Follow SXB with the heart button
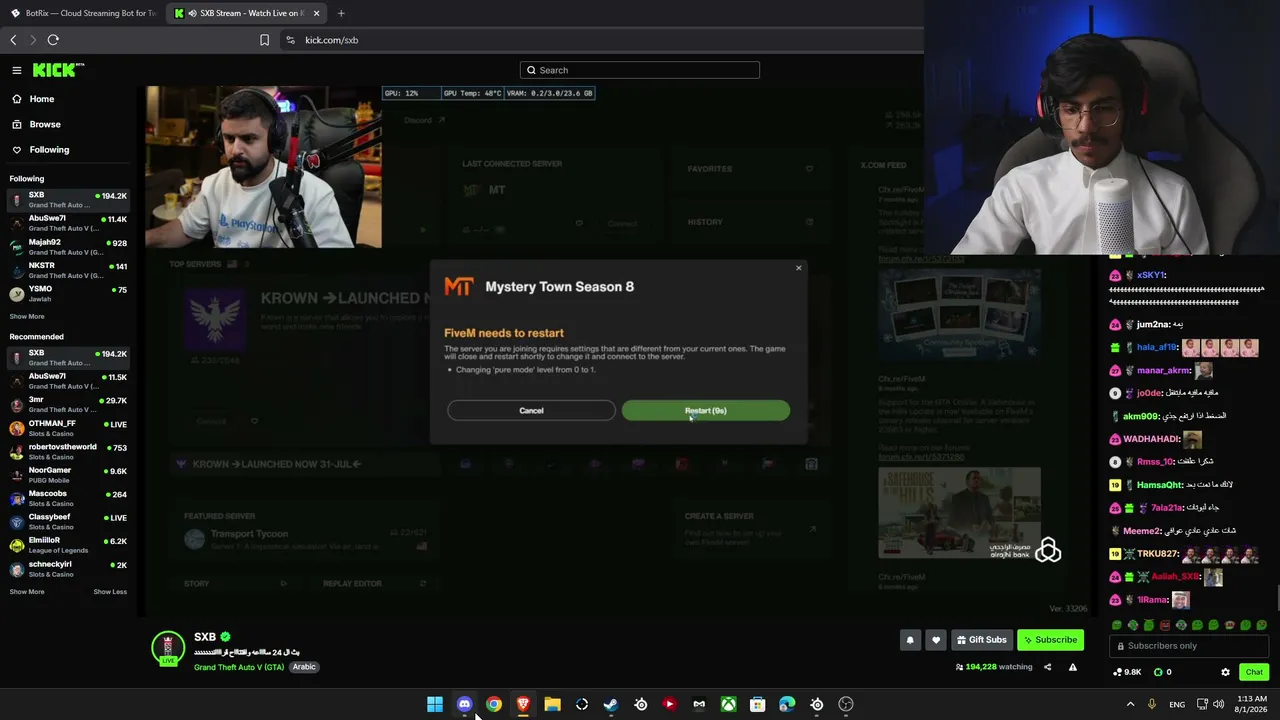This screenshot has width=1280, height=720. pos(936,640)
